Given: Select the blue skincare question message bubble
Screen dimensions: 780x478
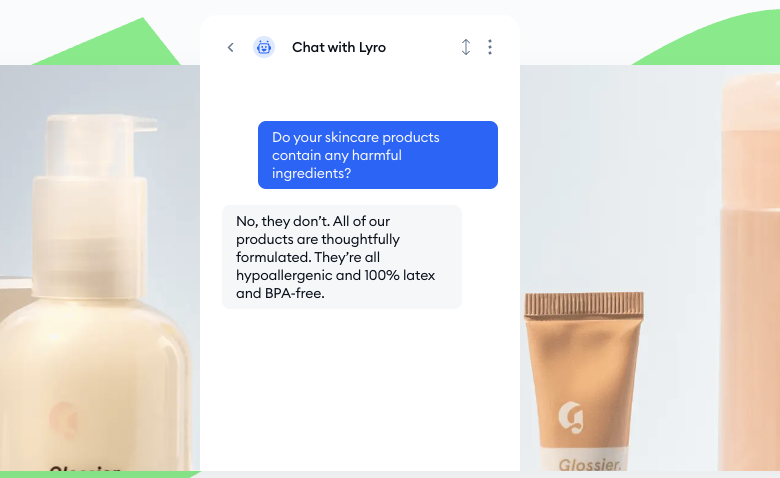Looking at the screenshot, I should point(378,155).
